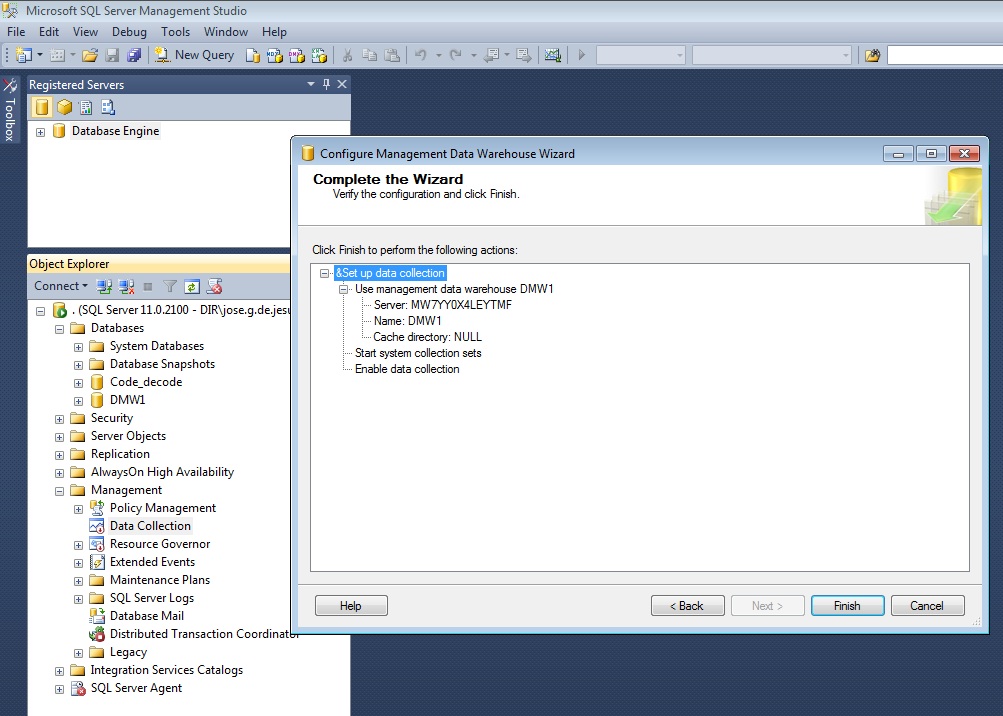This screenshot has height=716, width=1003.
Task: Collapse the Management folder
Action: click(59, 491)
